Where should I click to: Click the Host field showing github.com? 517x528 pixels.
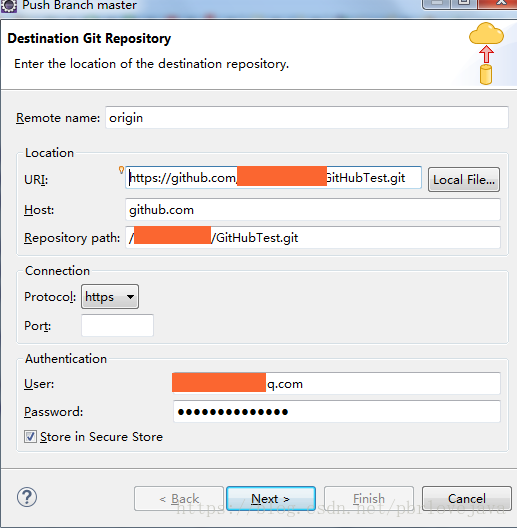(x=313, y=210)
